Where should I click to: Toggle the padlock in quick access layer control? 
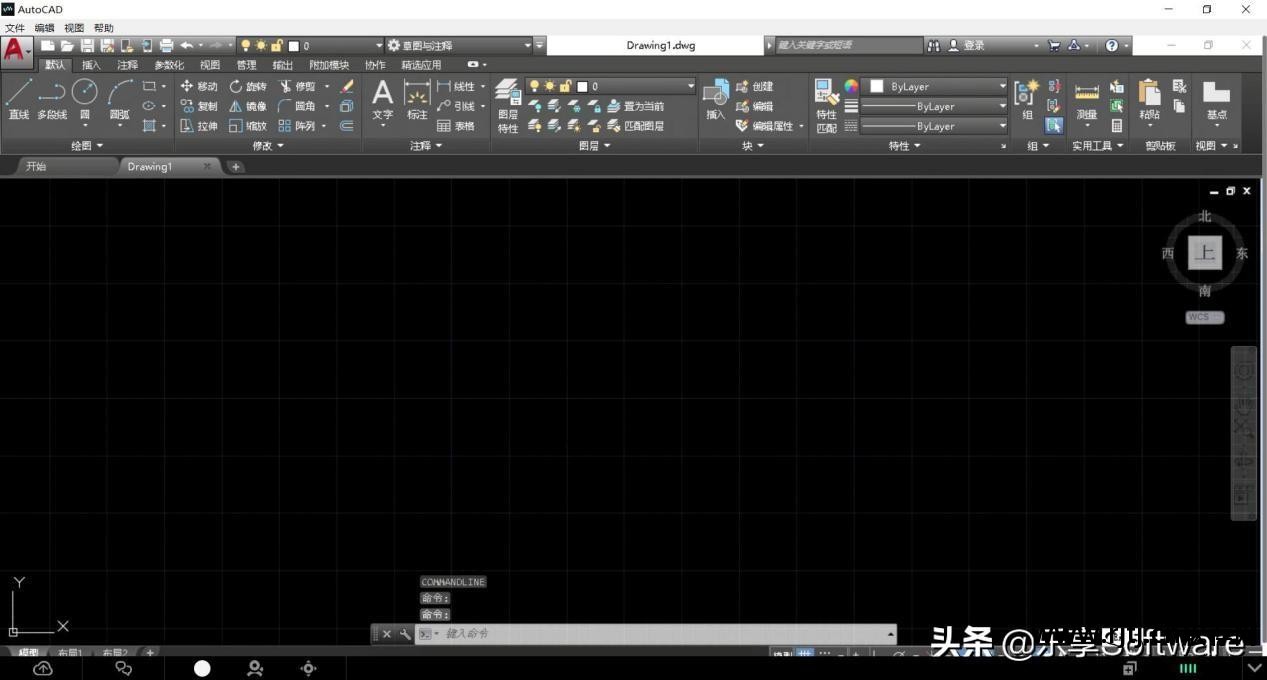pos(277,45)
